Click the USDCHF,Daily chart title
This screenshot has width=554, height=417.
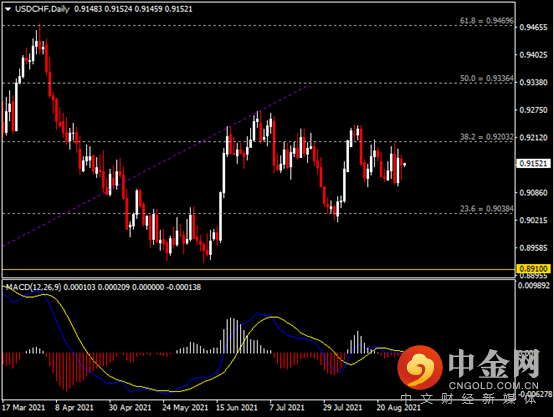pyautogui.click(x=42, y=9)
